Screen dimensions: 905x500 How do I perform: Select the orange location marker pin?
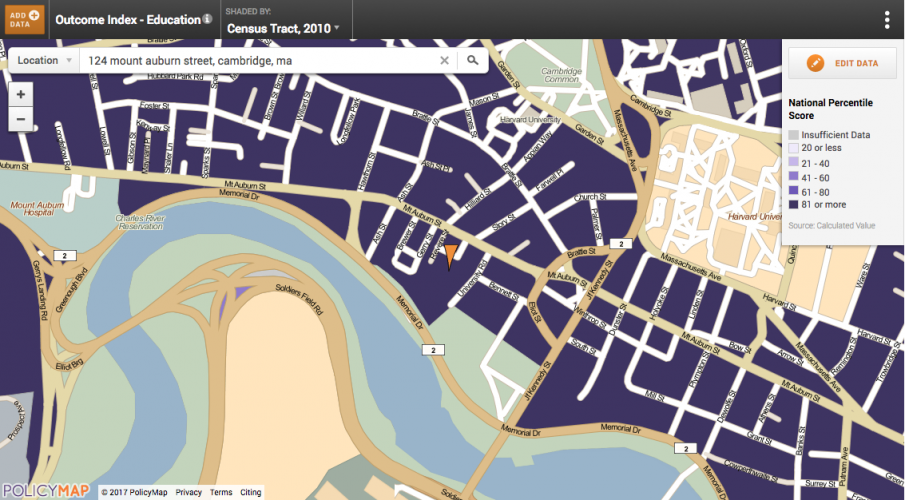point(450,257)
